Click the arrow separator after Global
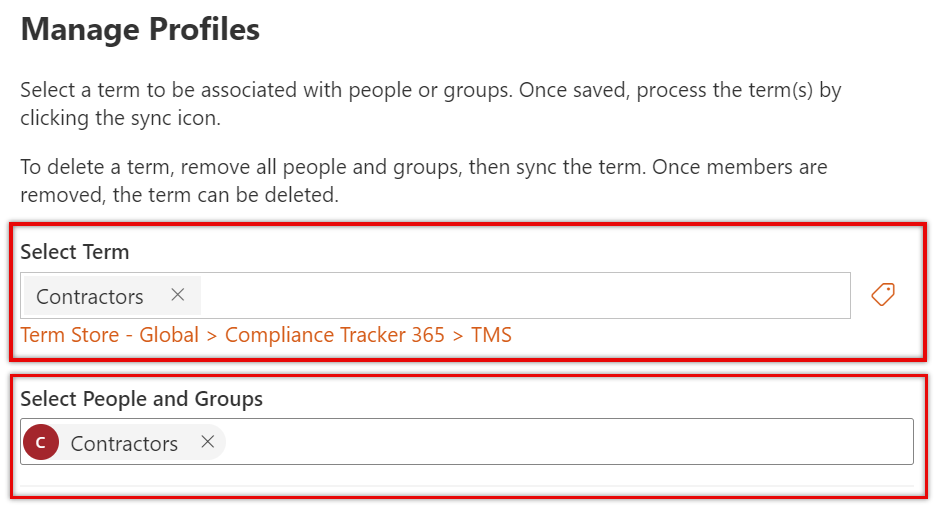Viewport: 938px width, 508px height. coord(212,336)
